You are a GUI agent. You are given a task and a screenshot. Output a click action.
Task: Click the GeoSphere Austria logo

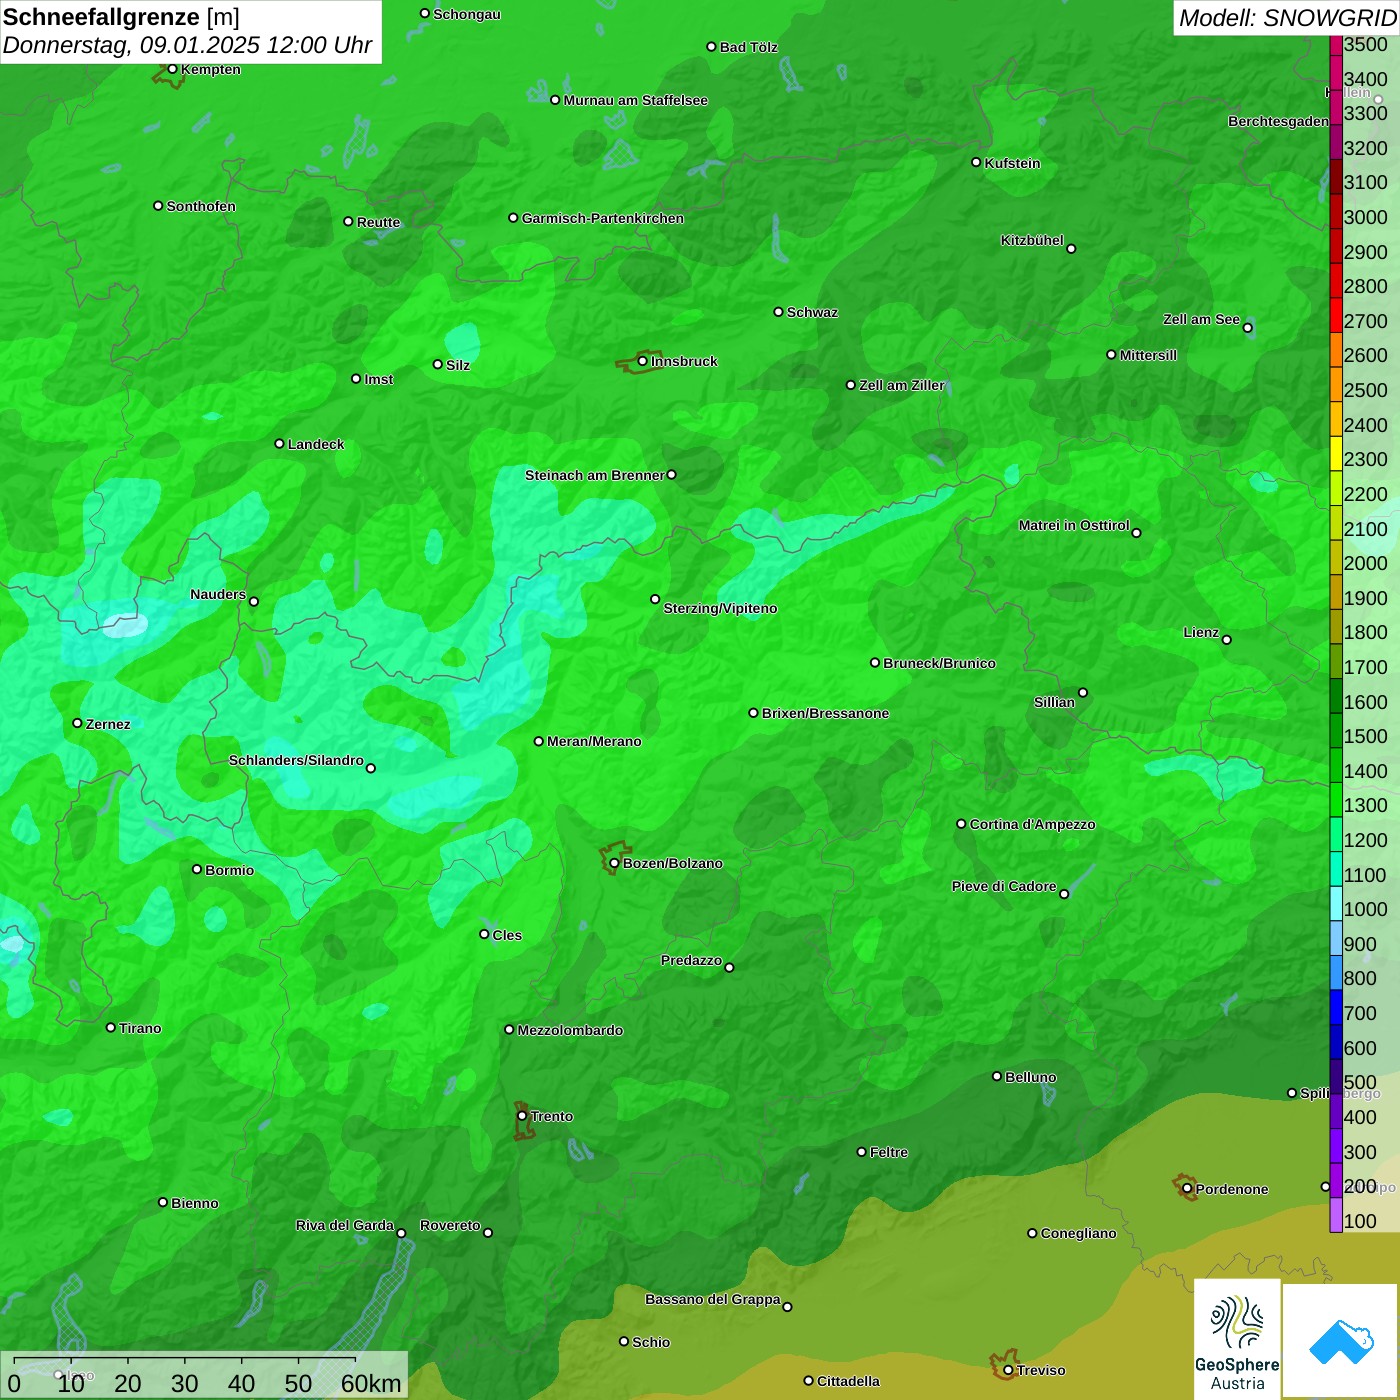(x=1237, y=1338)
